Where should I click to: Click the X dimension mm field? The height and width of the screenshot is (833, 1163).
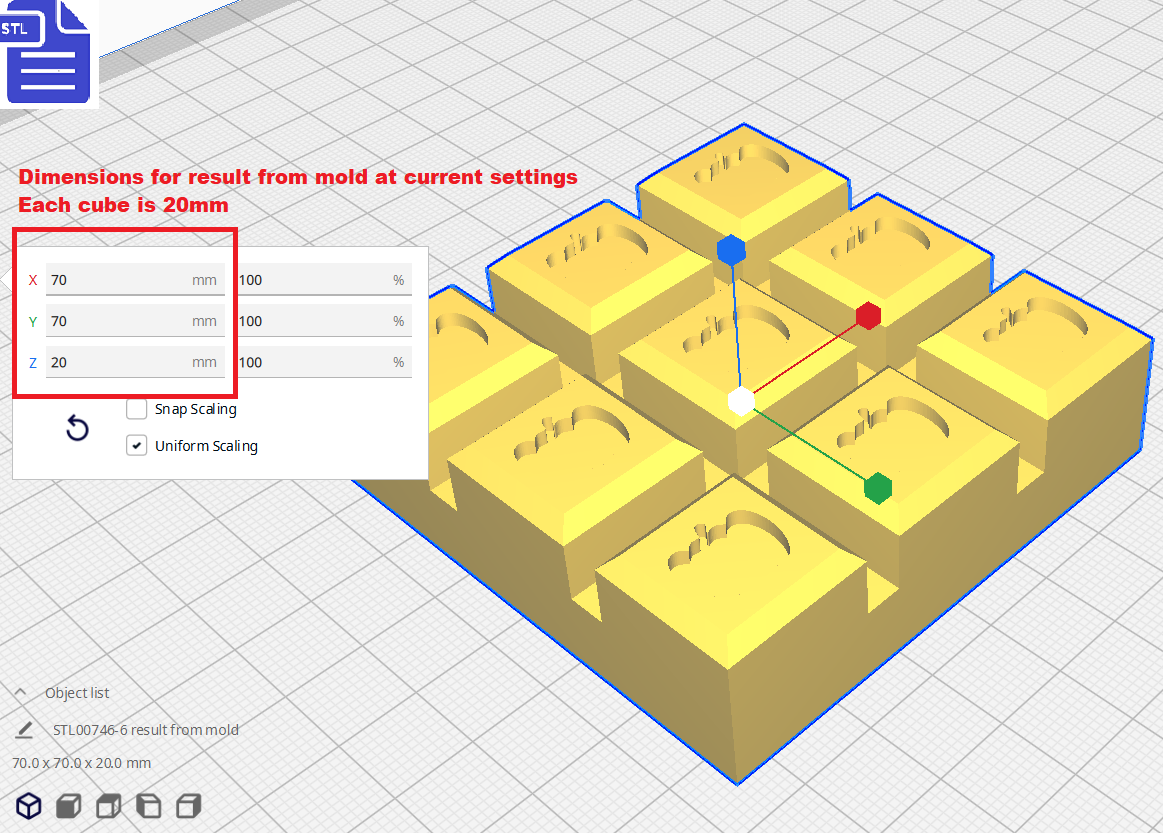pyautogui.click(x=135, y=280)
